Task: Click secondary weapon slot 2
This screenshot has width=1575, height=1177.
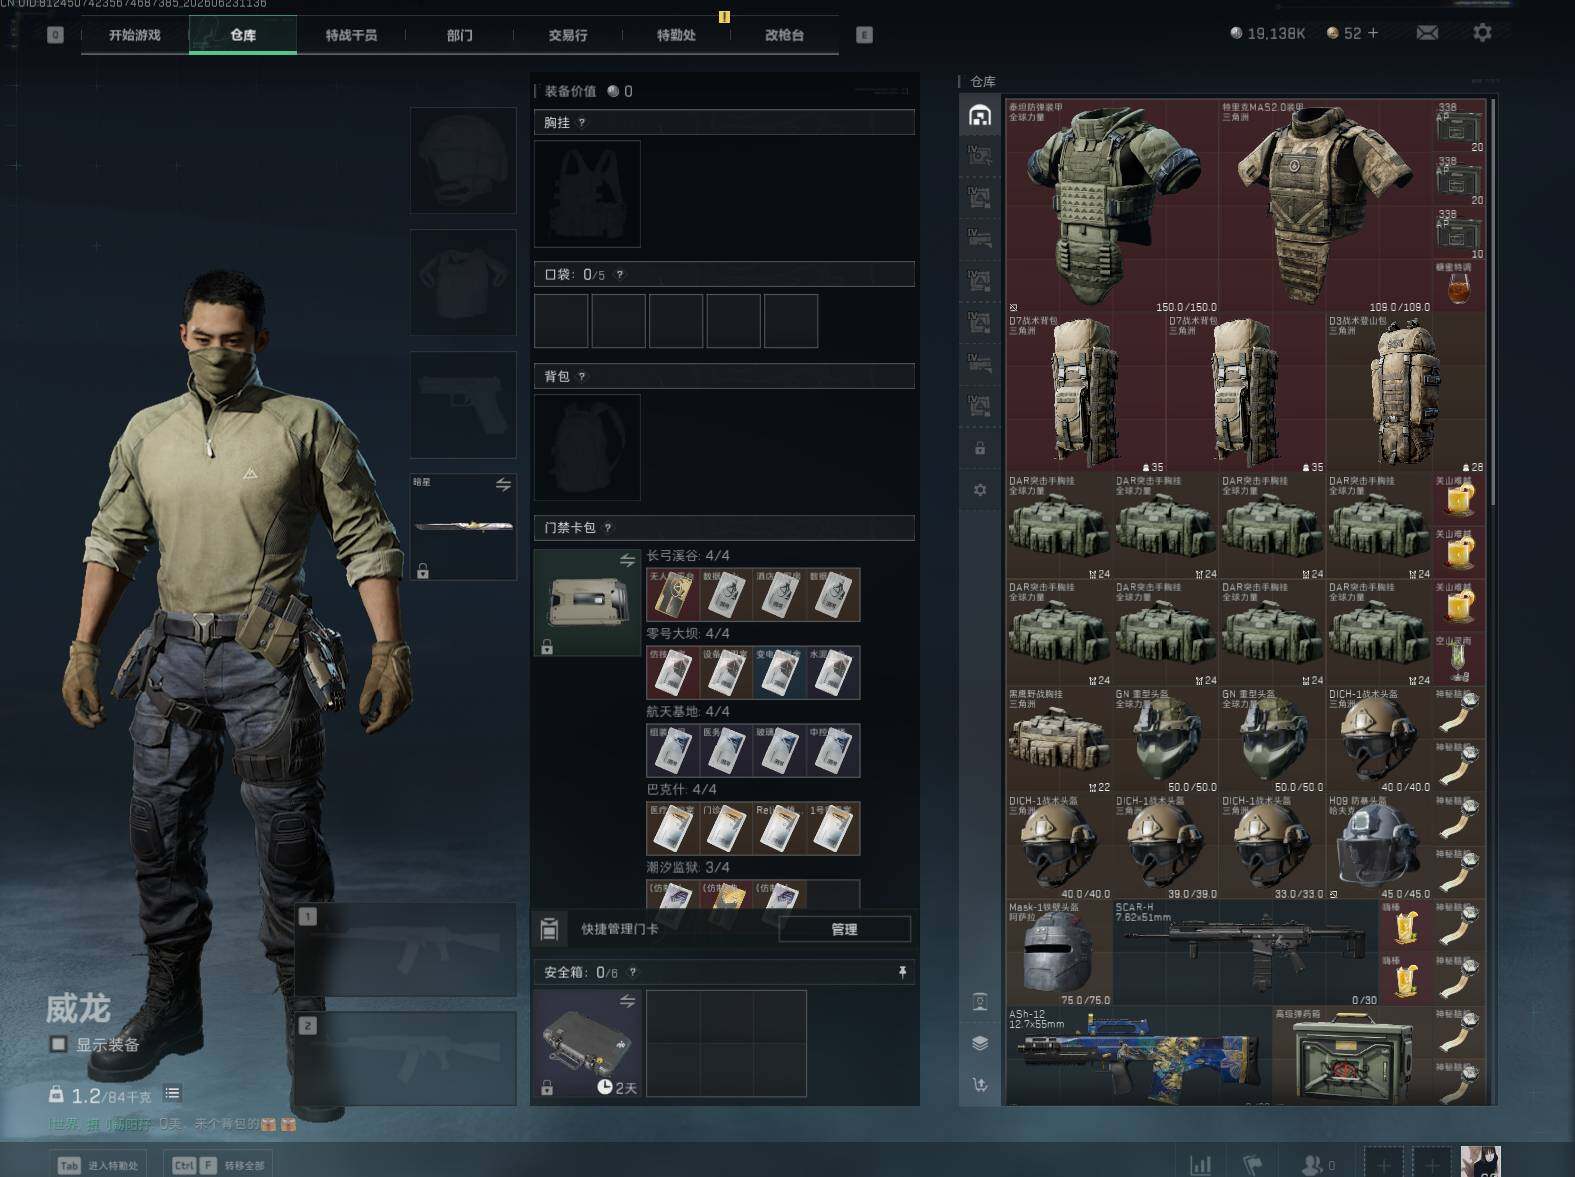Action: [x=406, y=1058]
